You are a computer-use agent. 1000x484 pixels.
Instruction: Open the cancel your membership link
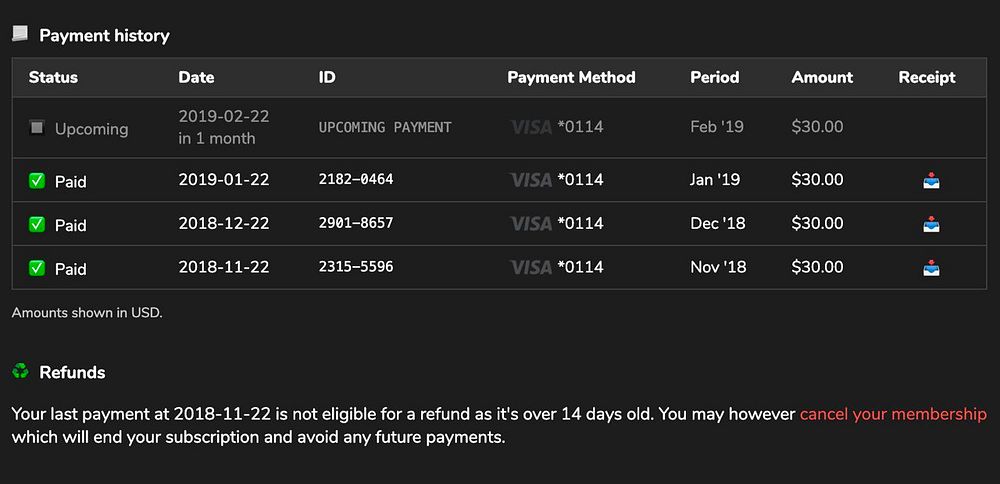[x=893, y=414]
